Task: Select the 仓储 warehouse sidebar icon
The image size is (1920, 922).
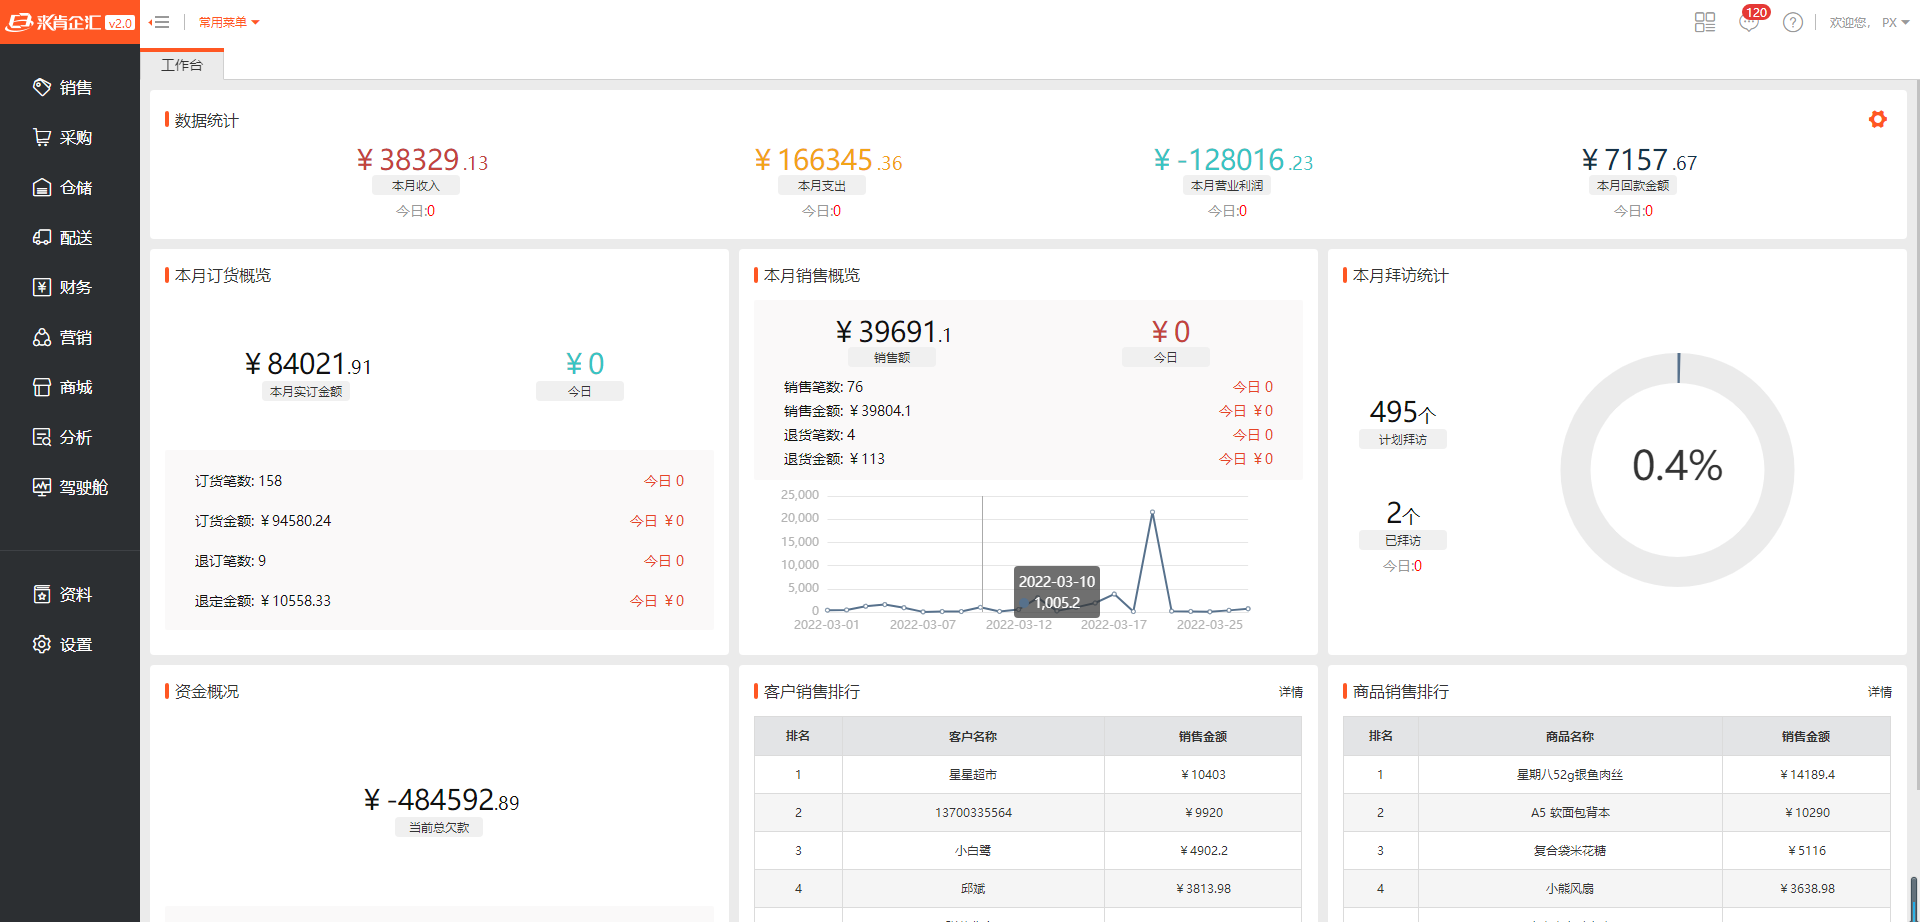Action: [x=42, y=188]
